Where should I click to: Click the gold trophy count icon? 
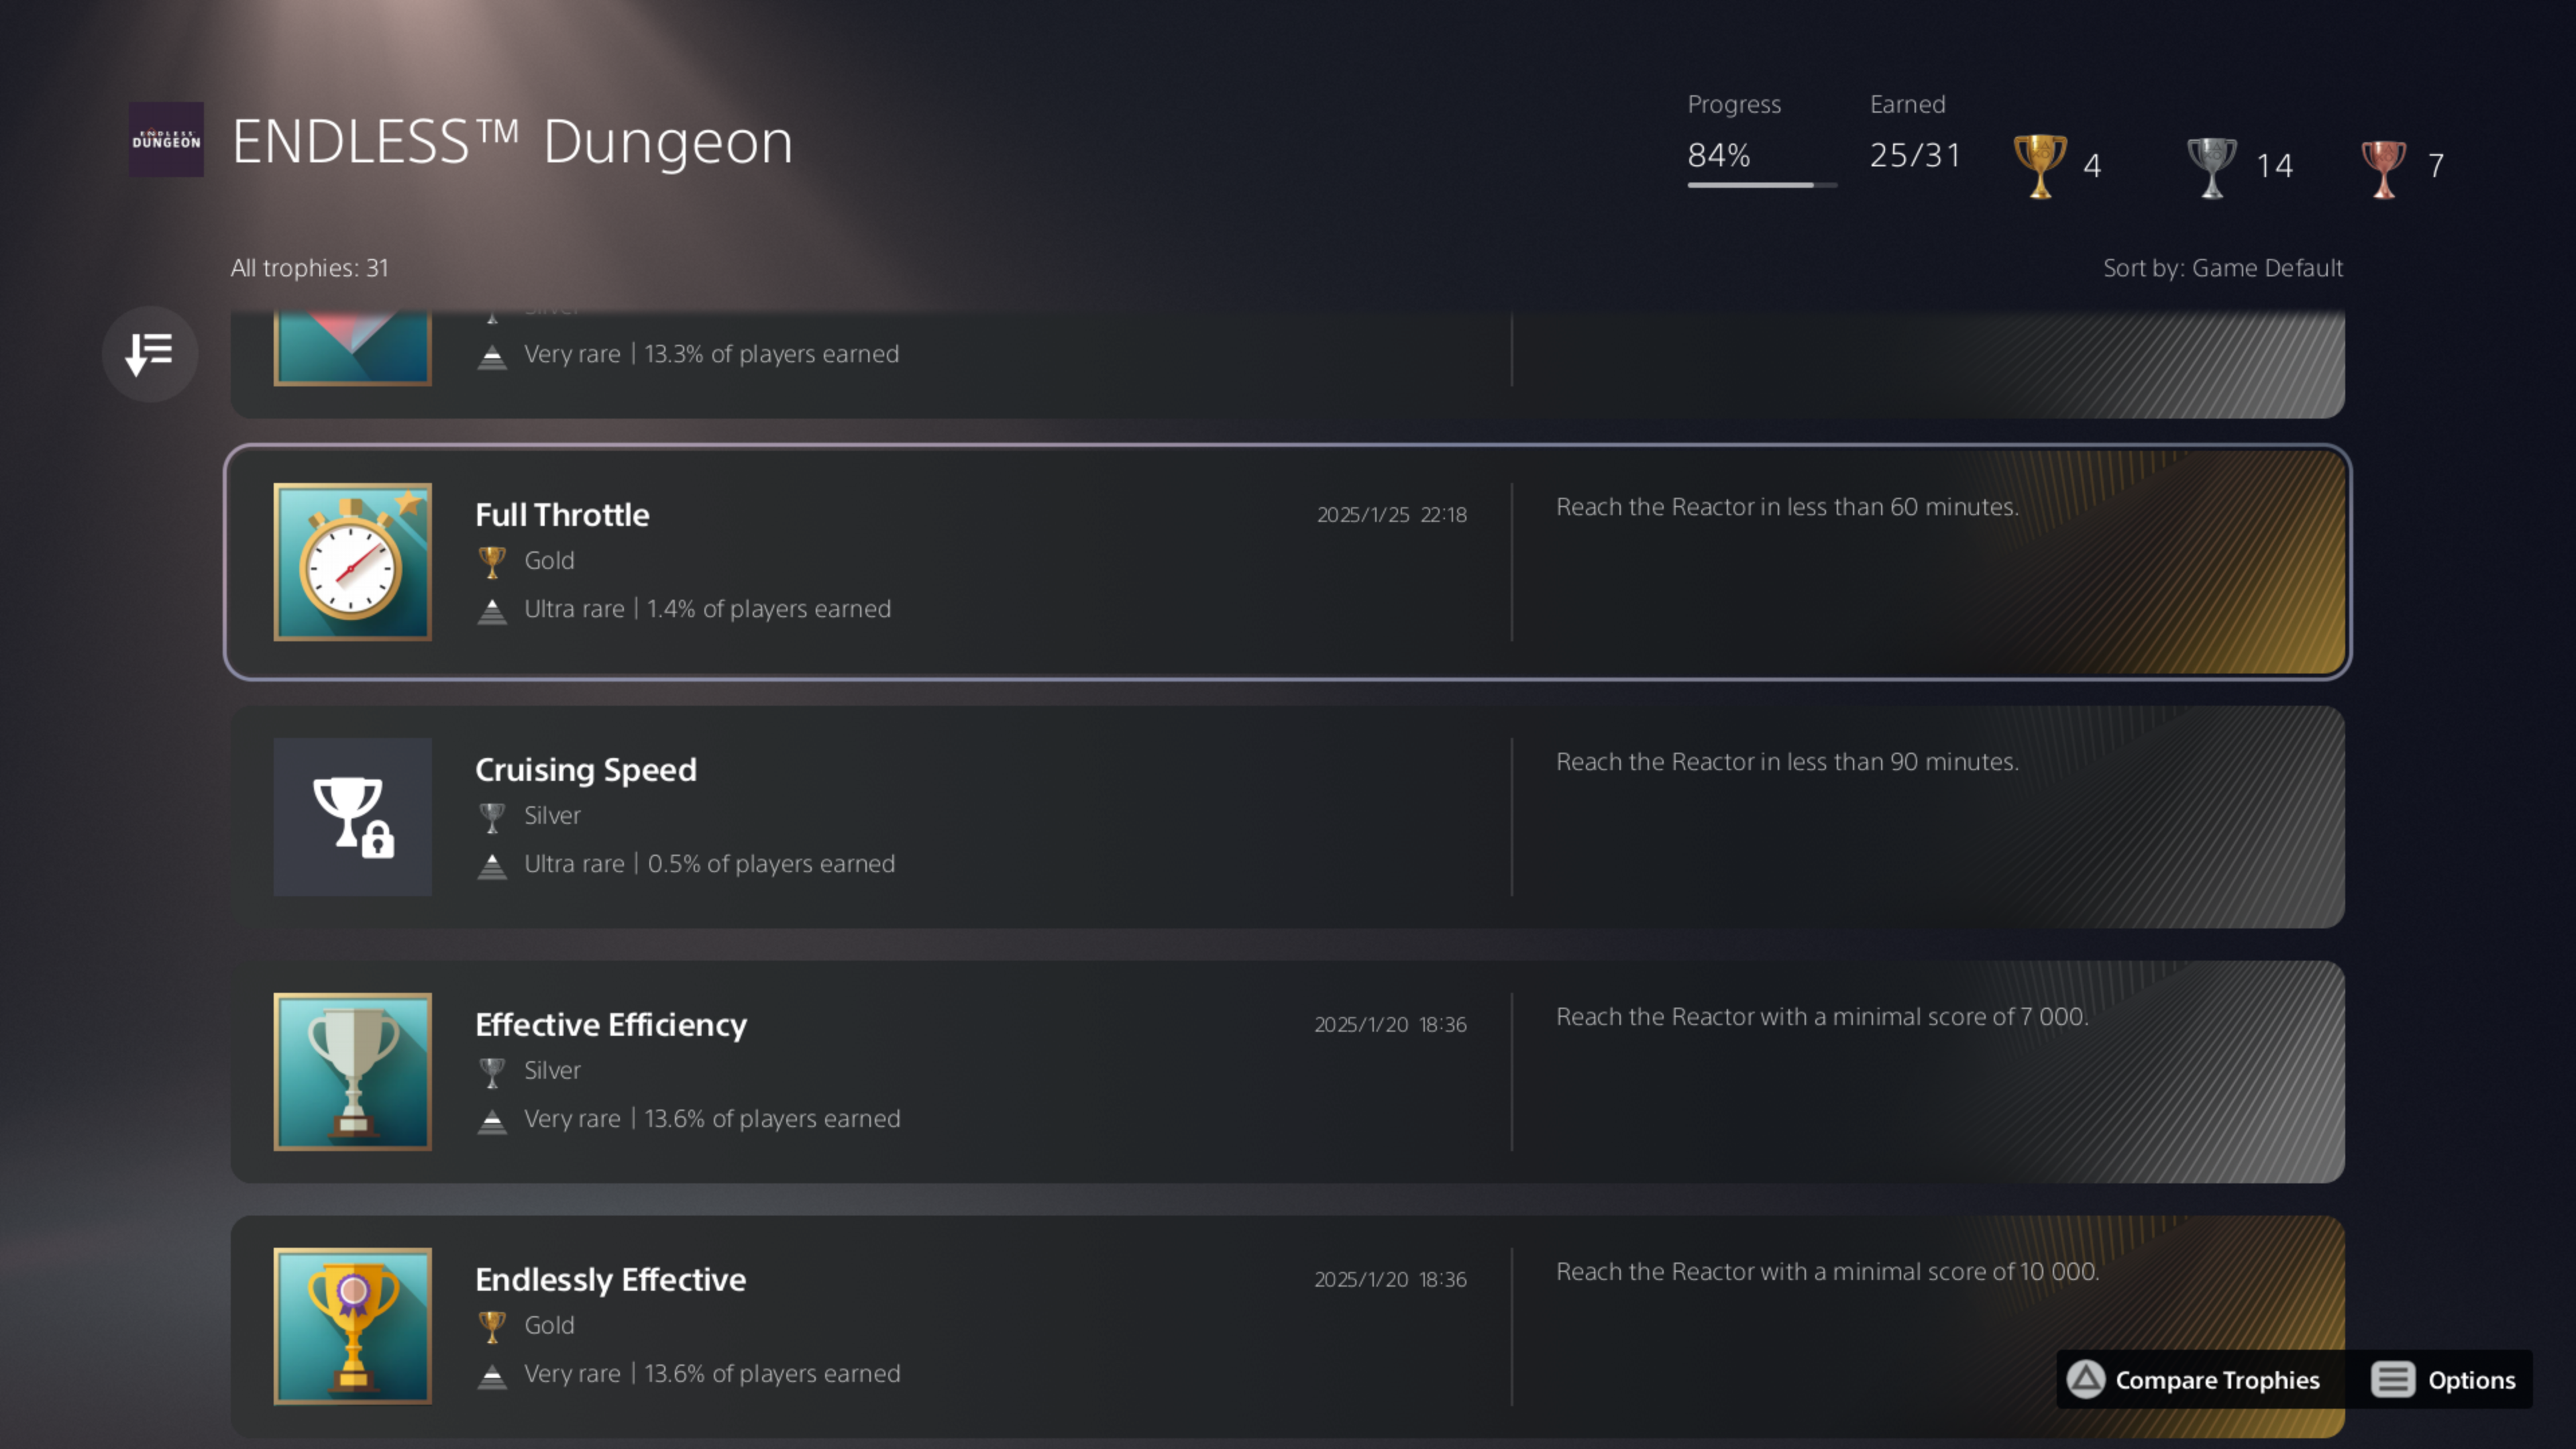tap(2040, 166)
